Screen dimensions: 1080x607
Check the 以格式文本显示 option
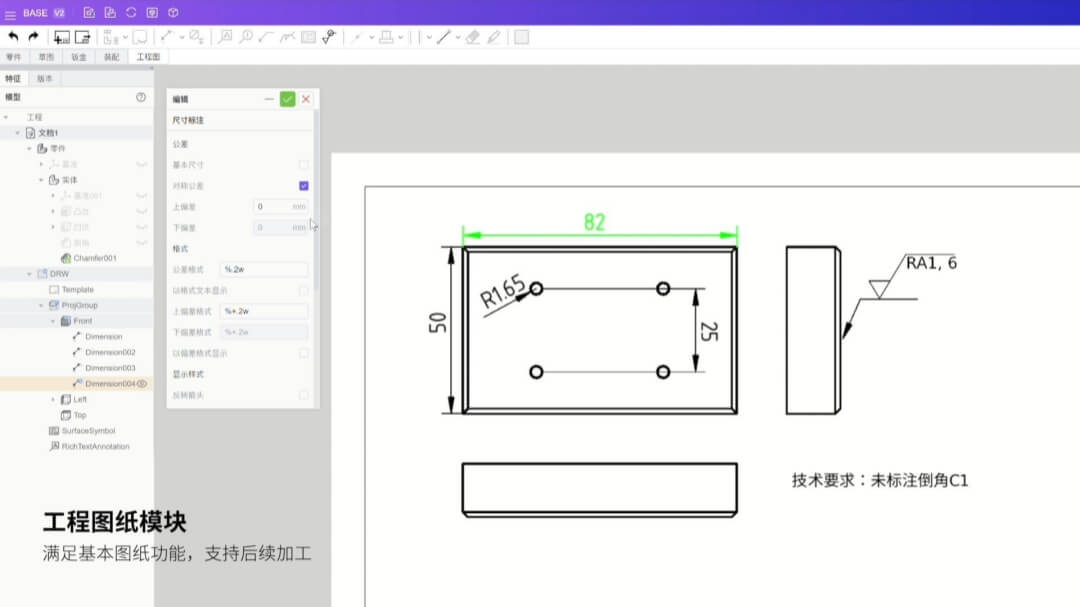[303, 289]
